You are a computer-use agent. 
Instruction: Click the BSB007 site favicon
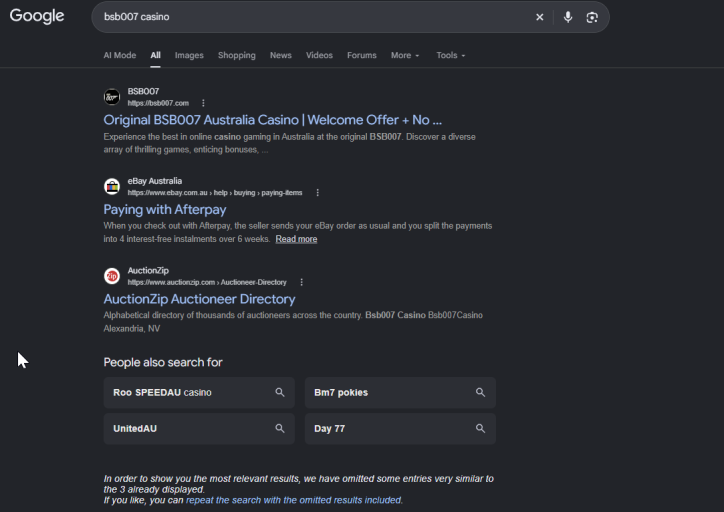(x=112, y=97)
